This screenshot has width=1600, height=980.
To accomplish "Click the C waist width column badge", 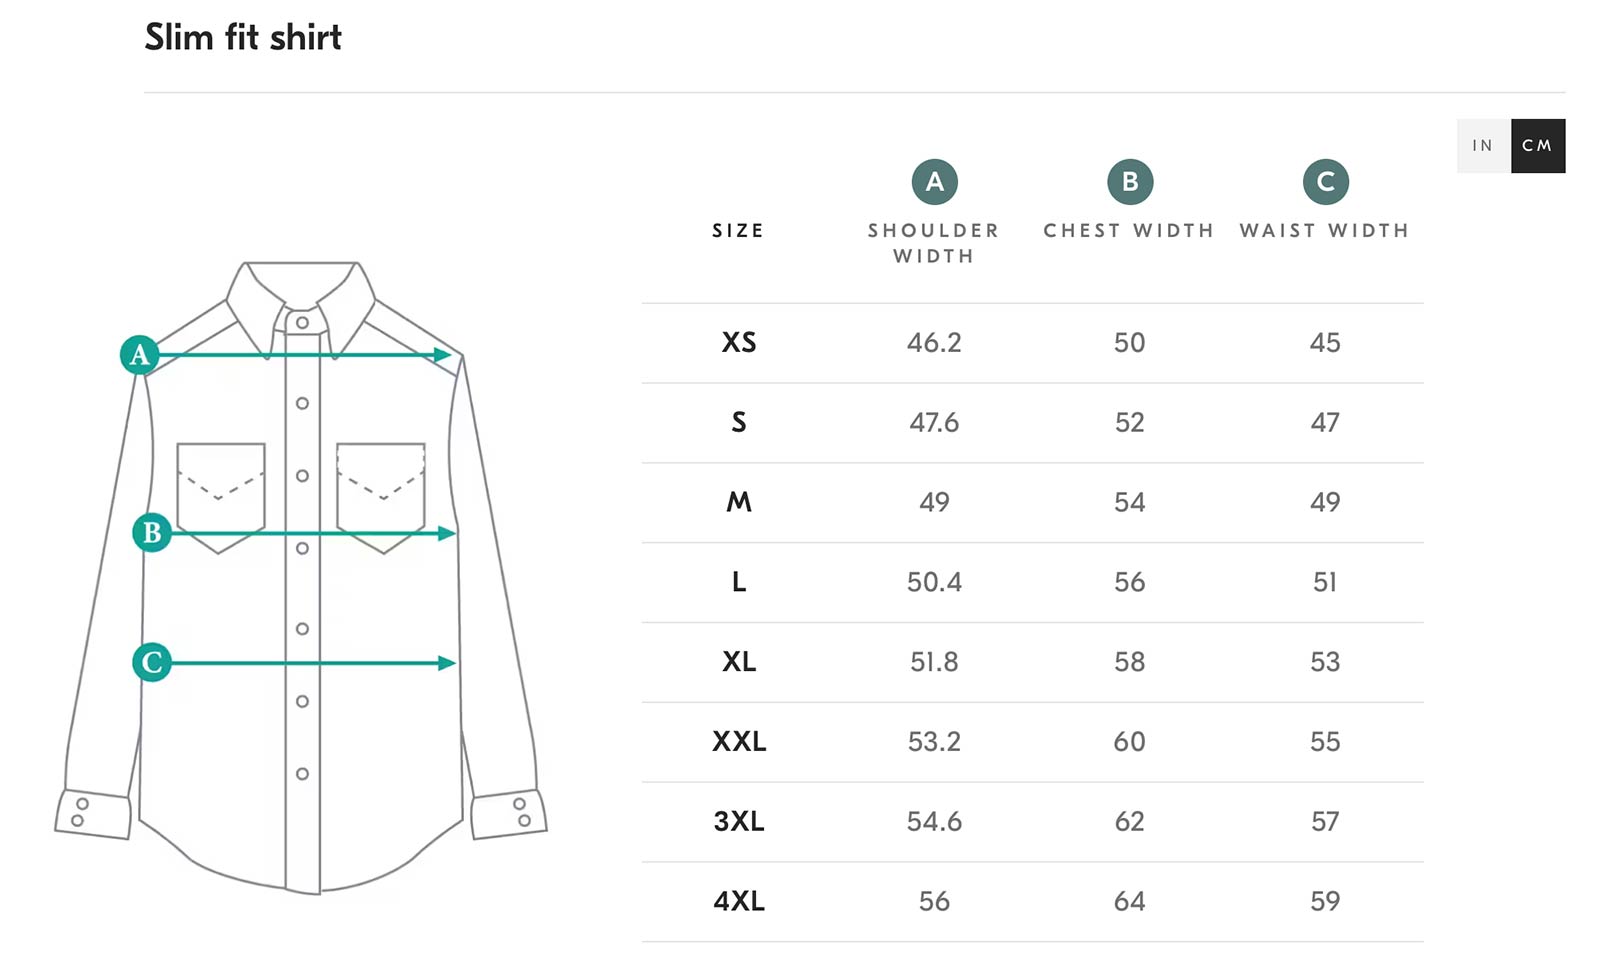I will [1325, 182].
